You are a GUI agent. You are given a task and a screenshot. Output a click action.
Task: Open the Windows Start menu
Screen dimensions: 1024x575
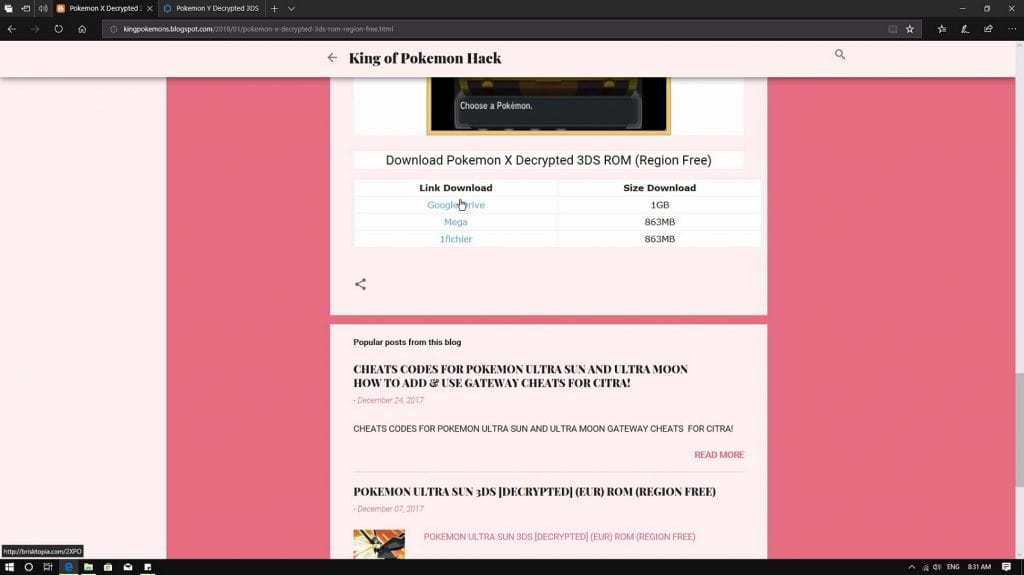[x=9, y=567]
